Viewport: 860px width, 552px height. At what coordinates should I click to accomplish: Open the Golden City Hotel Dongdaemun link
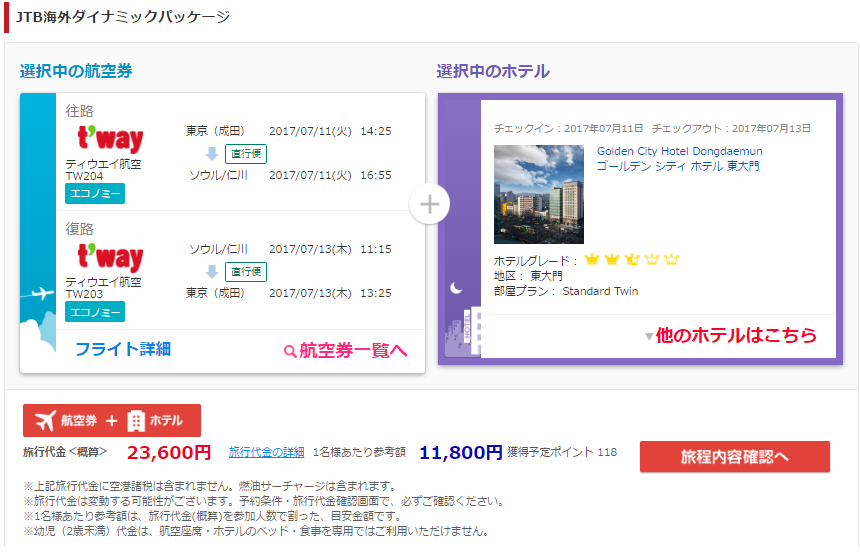[680, 151]
